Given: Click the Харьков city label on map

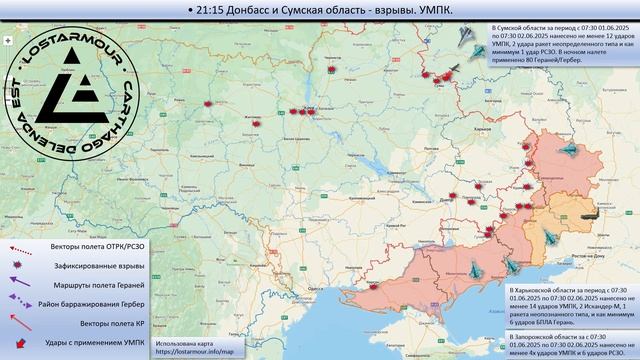Looking at the screenshot, I should 482,129.
